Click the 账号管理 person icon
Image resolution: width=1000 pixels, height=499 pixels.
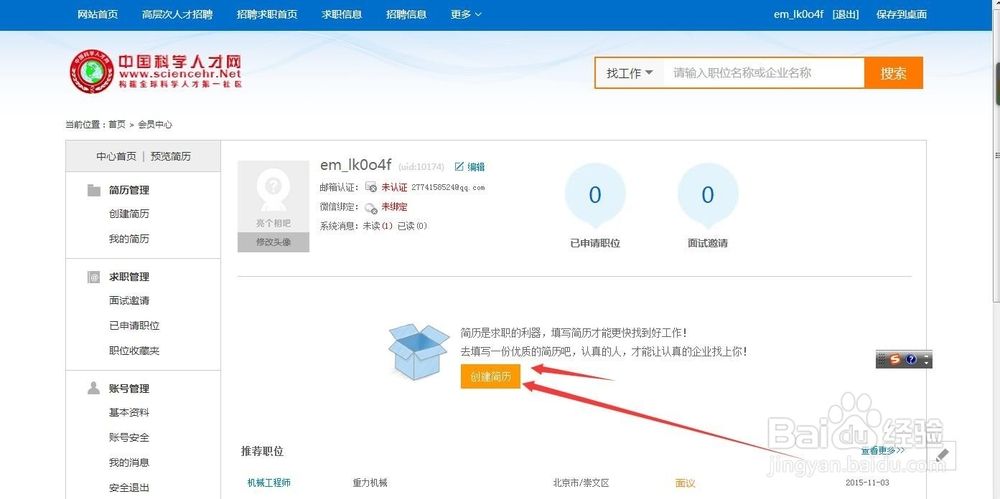[x=94, y=388]
